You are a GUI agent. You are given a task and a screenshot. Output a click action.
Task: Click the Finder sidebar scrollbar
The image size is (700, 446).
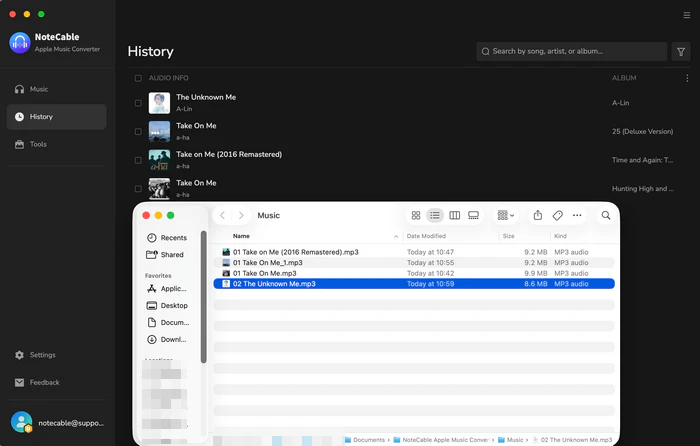[204, 297]
